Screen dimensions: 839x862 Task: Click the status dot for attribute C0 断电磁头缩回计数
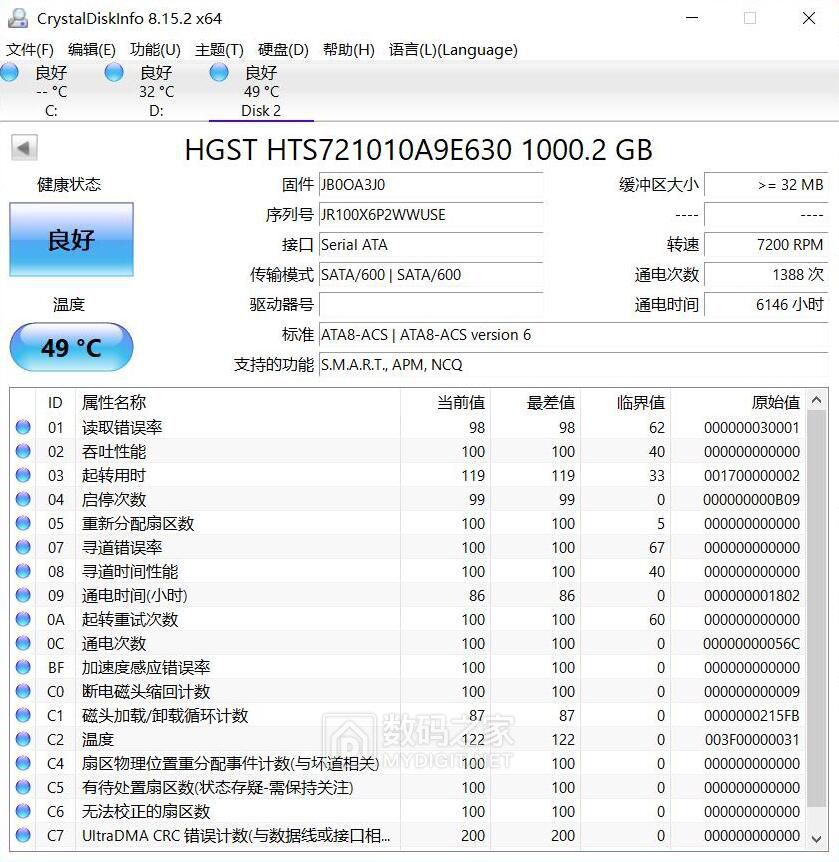coord(23,691)
